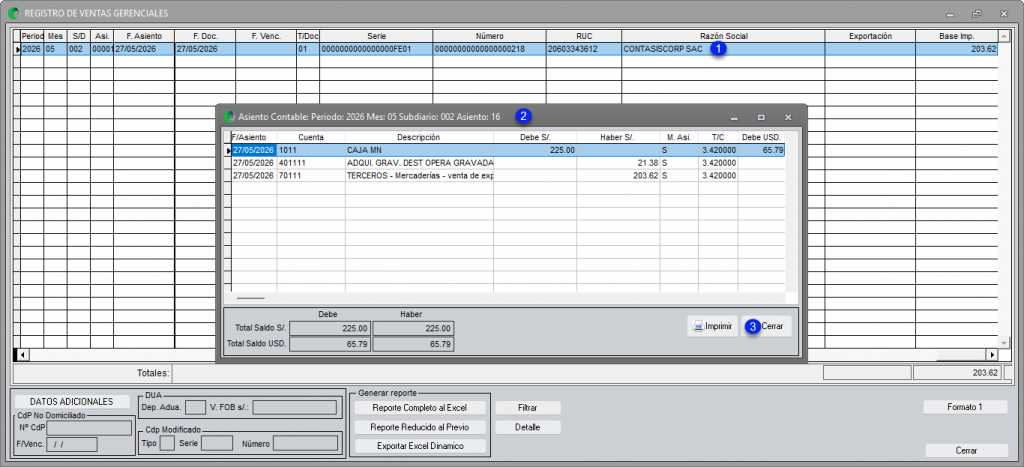Viewport: 1024px width, 467px height.
Task: Click the Asiento grid horizontal scrollbar thumb
Action: click(251, 298)
